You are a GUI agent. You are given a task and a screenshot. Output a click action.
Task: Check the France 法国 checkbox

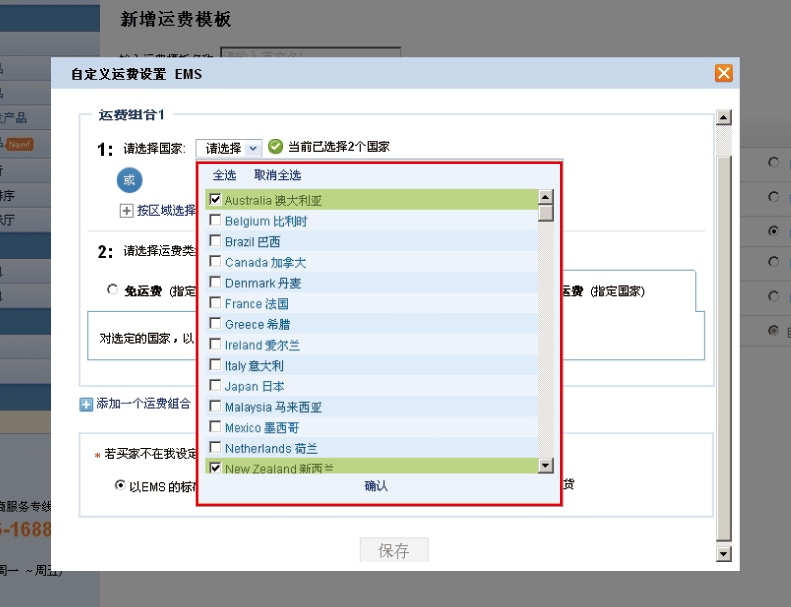tap(215, 303)
